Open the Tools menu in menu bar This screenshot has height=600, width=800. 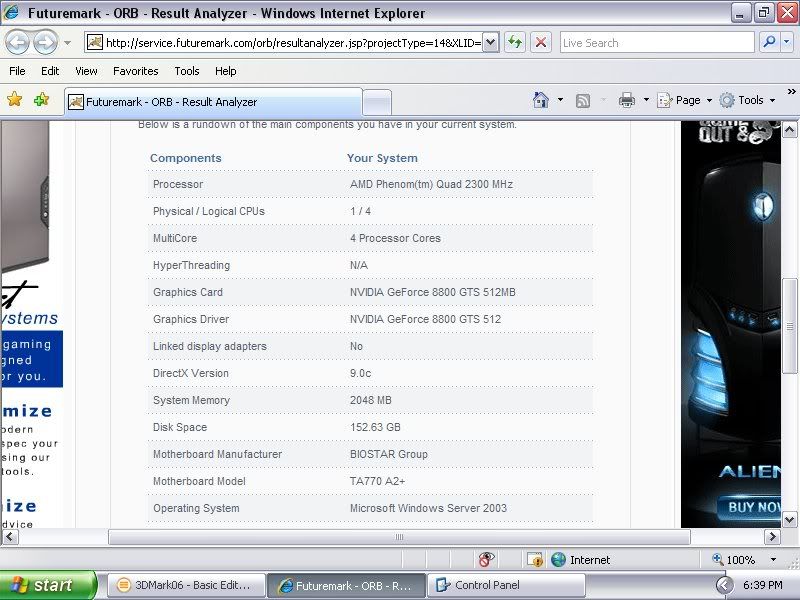tap(187, 71)
